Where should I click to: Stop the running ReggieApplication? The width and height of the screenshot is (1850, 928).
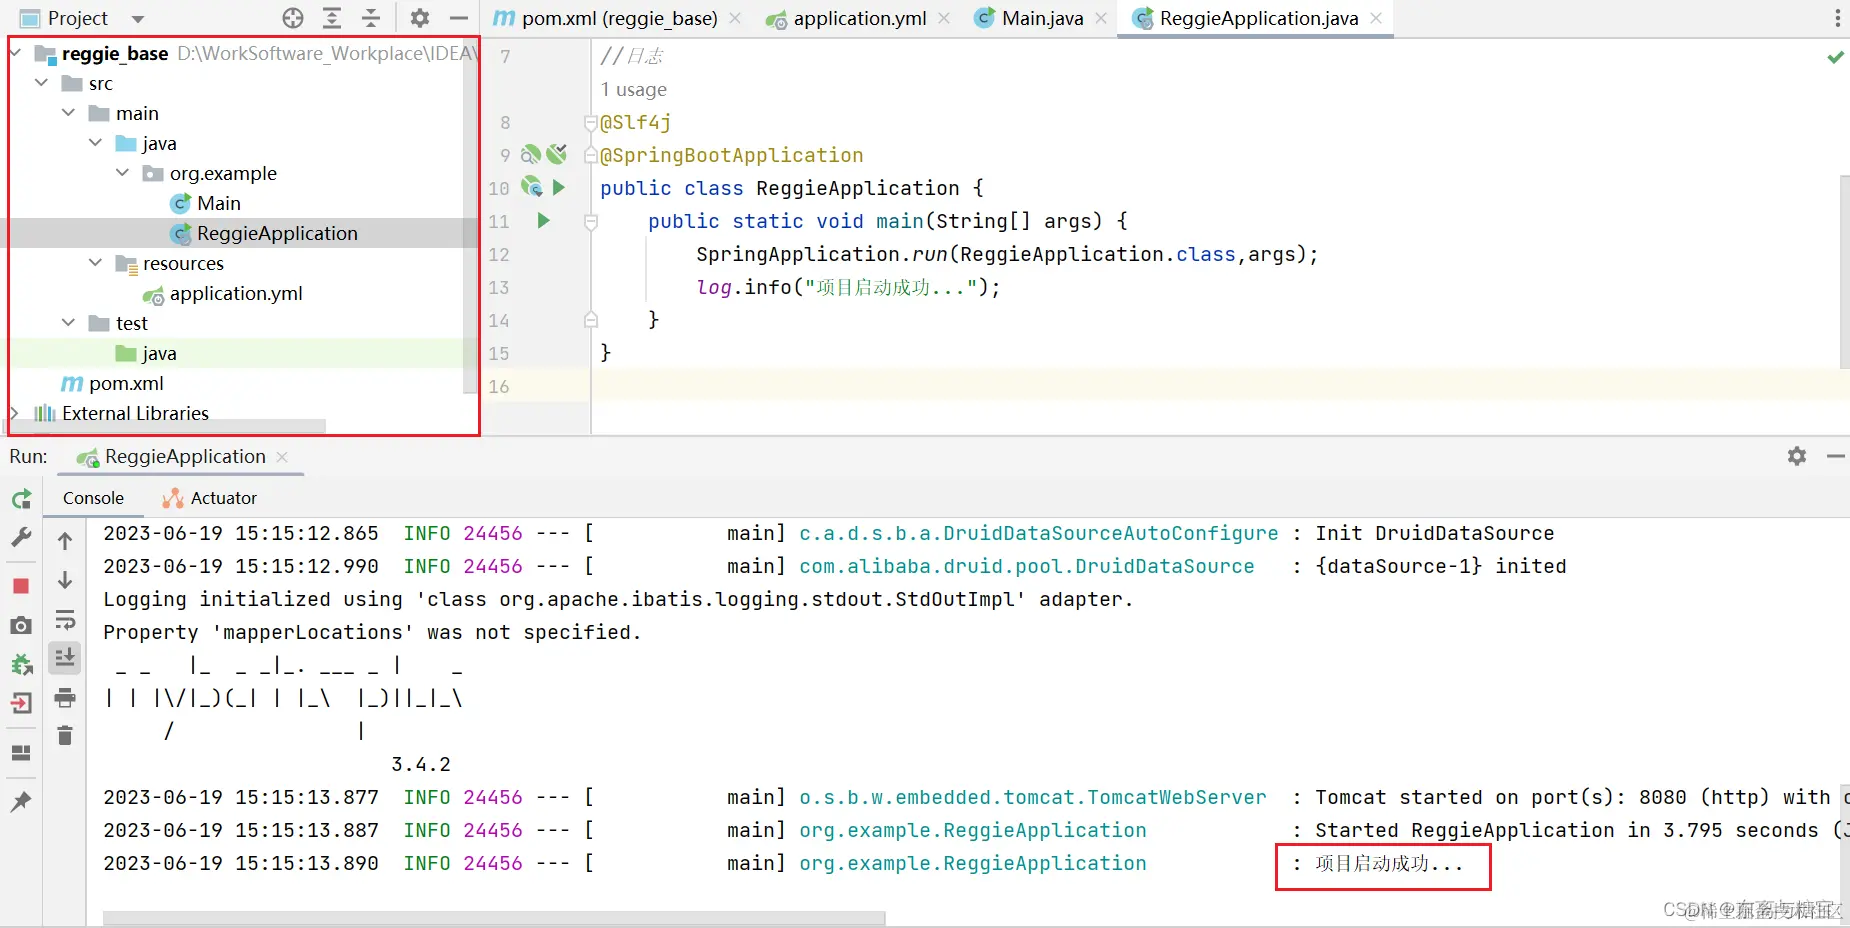coord(21,586)
